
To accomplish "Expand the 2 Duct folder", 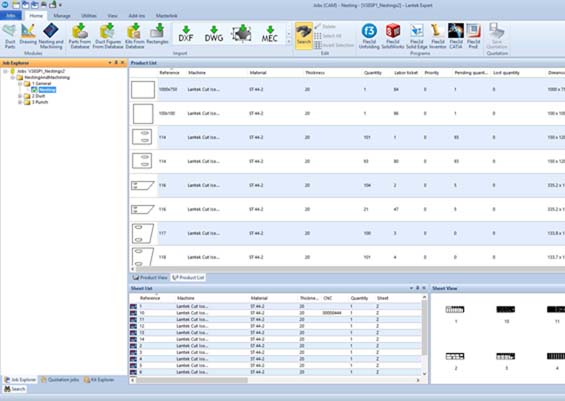I will tap(20, 96).
